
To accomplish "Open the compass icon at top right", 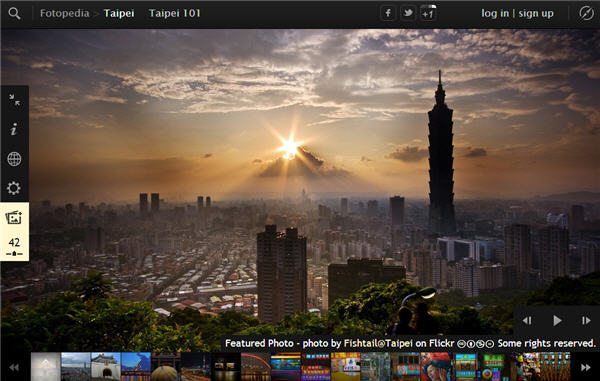I will [586, 13].
